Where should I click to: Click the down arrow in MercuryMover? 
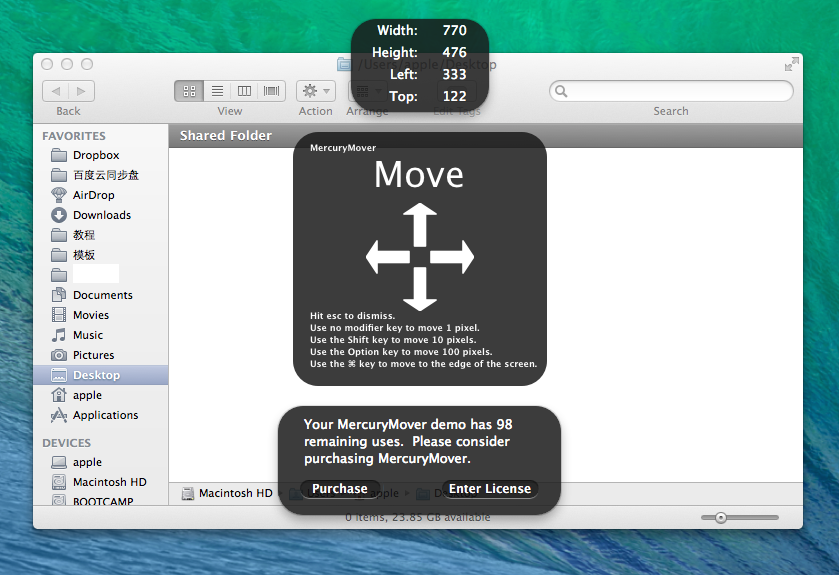[x=420, y=289]
